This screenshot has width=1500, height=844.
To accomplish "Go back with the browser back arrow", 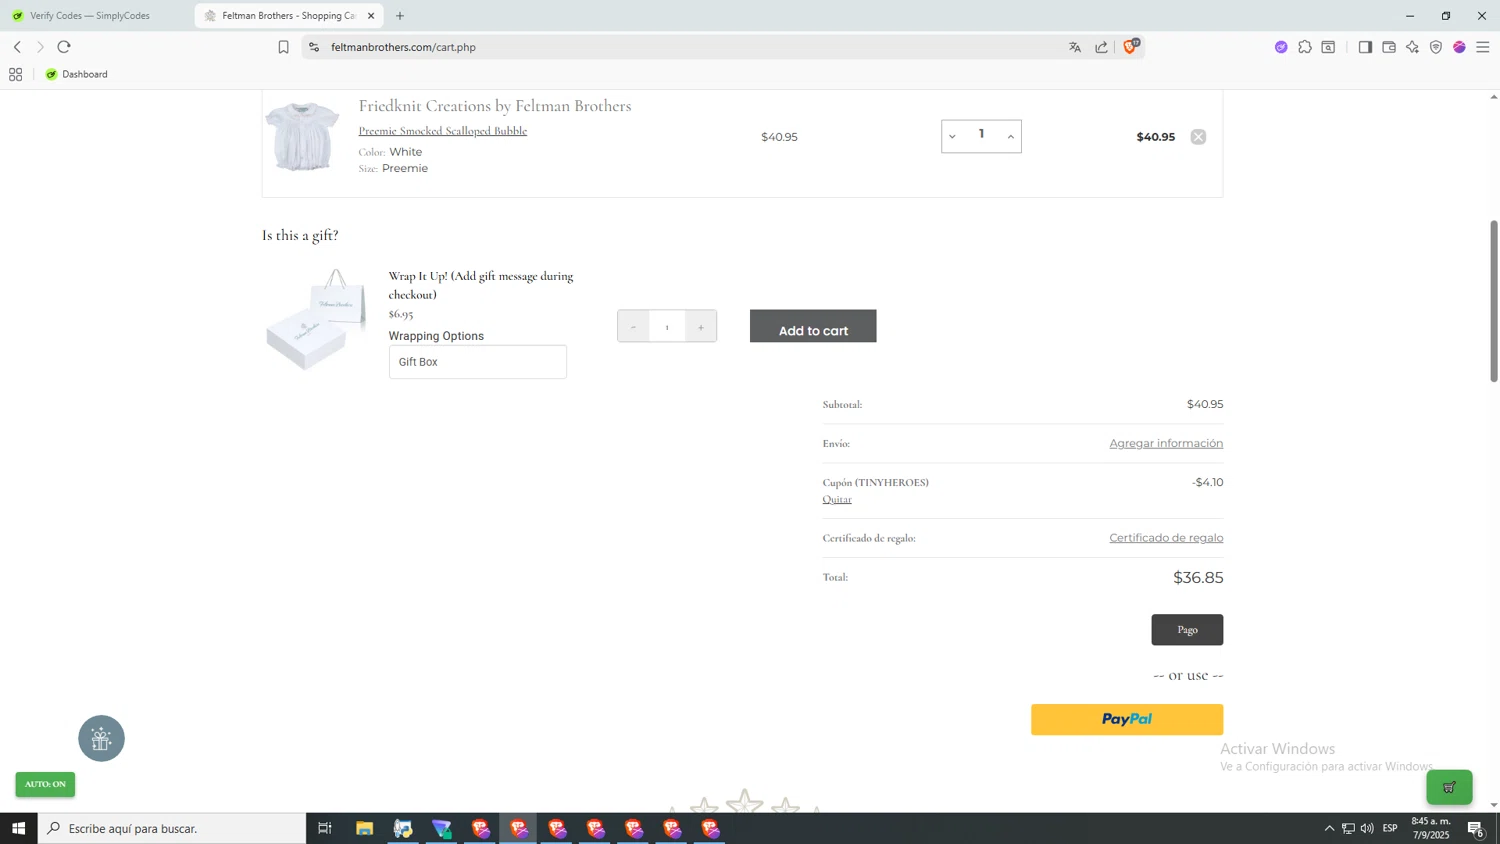I will click(17, 47).
